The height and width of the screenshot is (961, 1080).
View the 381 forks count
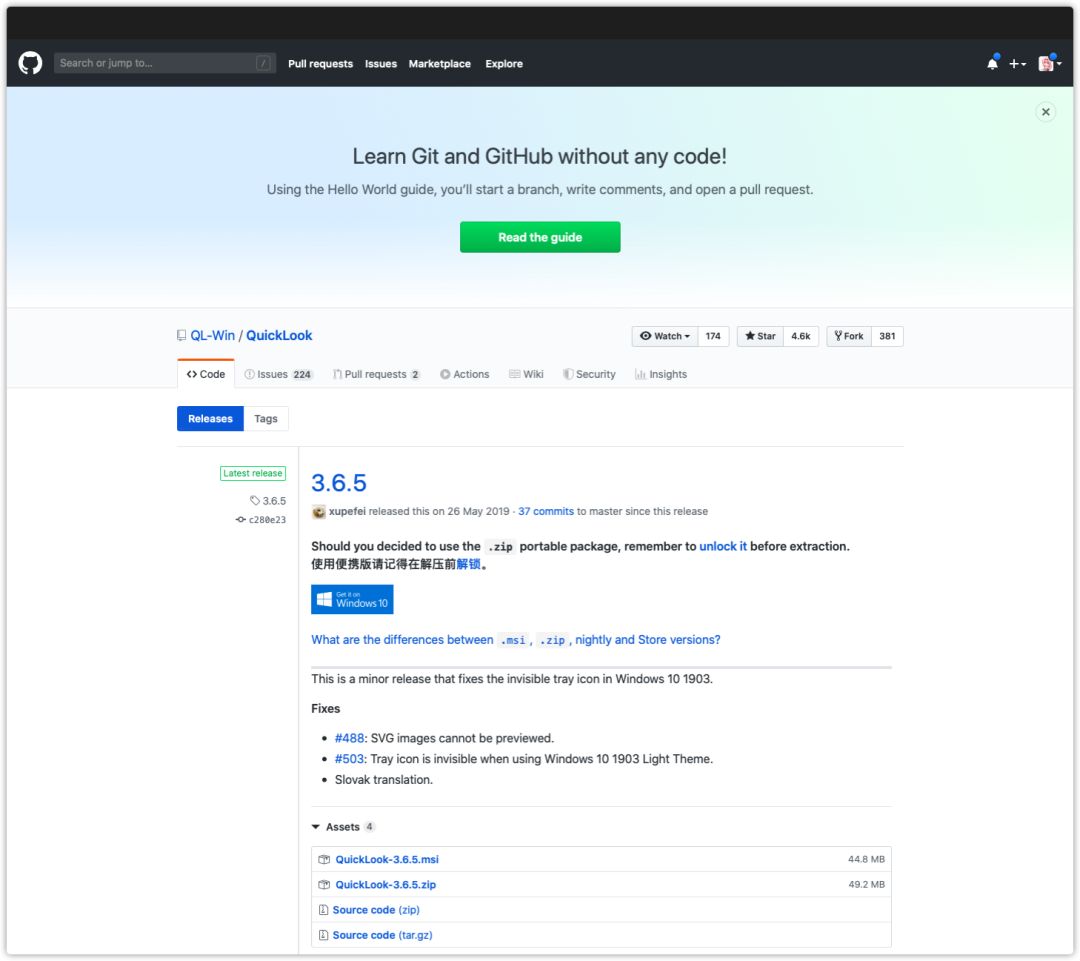(887, 336)
